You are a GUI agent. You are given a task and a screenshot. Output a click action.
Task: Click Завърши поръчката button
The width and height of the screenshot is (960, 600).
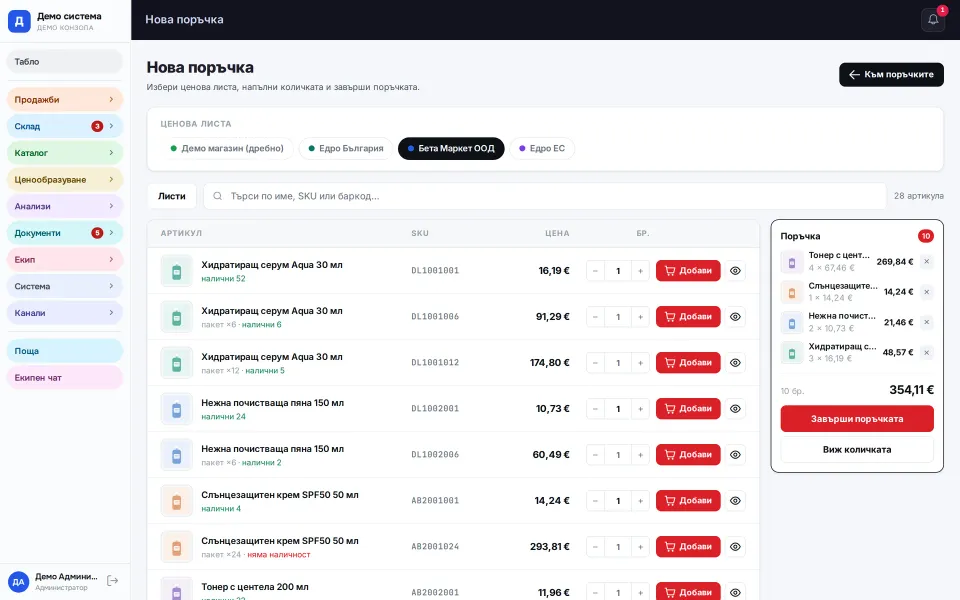click(x=857, y=419)
